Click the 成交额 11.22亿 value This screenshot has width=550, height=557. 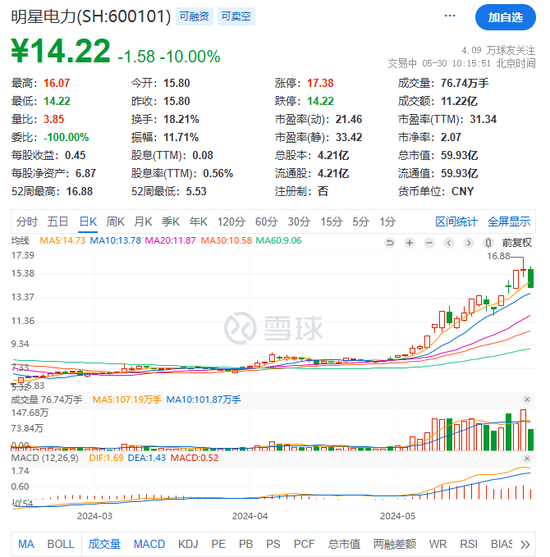(x=459, y=101)
